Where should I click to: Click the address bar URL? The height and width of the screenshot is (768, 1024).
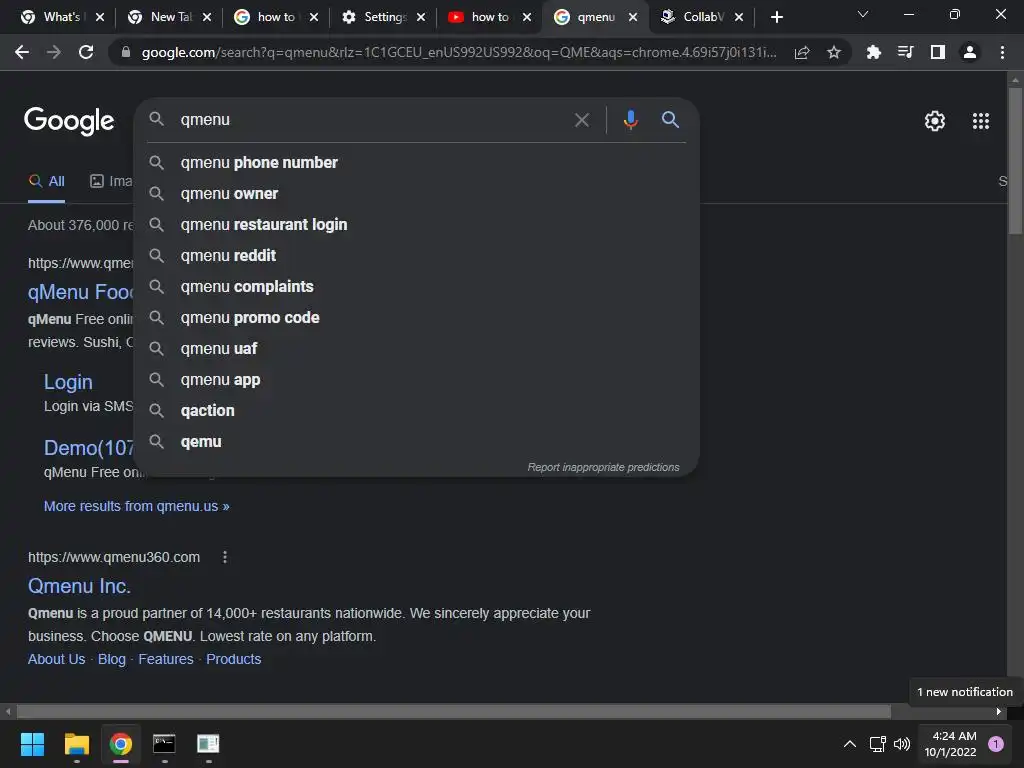click(458, 52)
